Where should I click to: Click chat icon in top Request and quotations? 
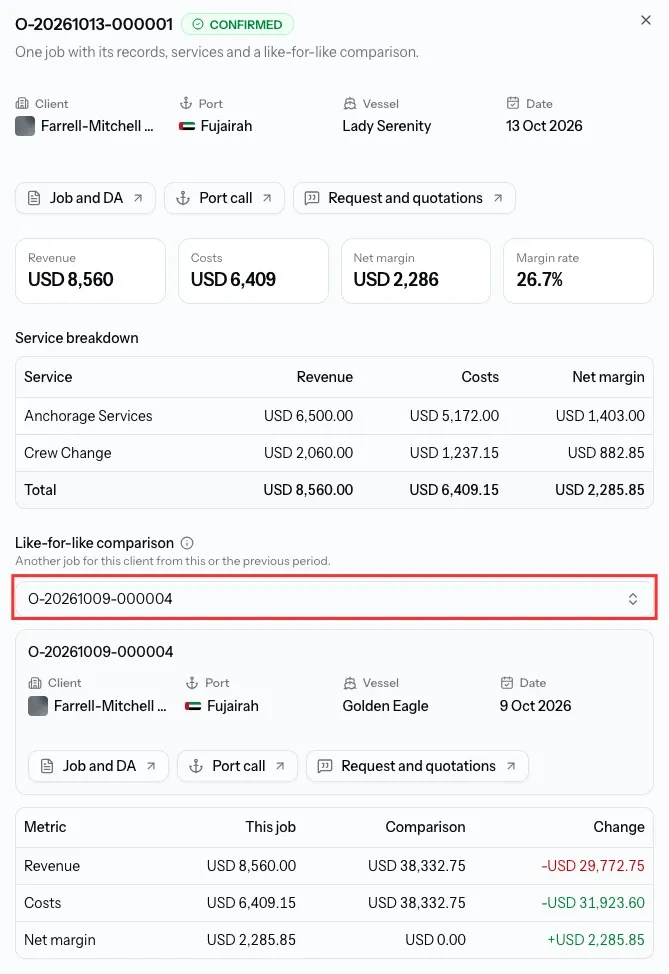[312, 198]
